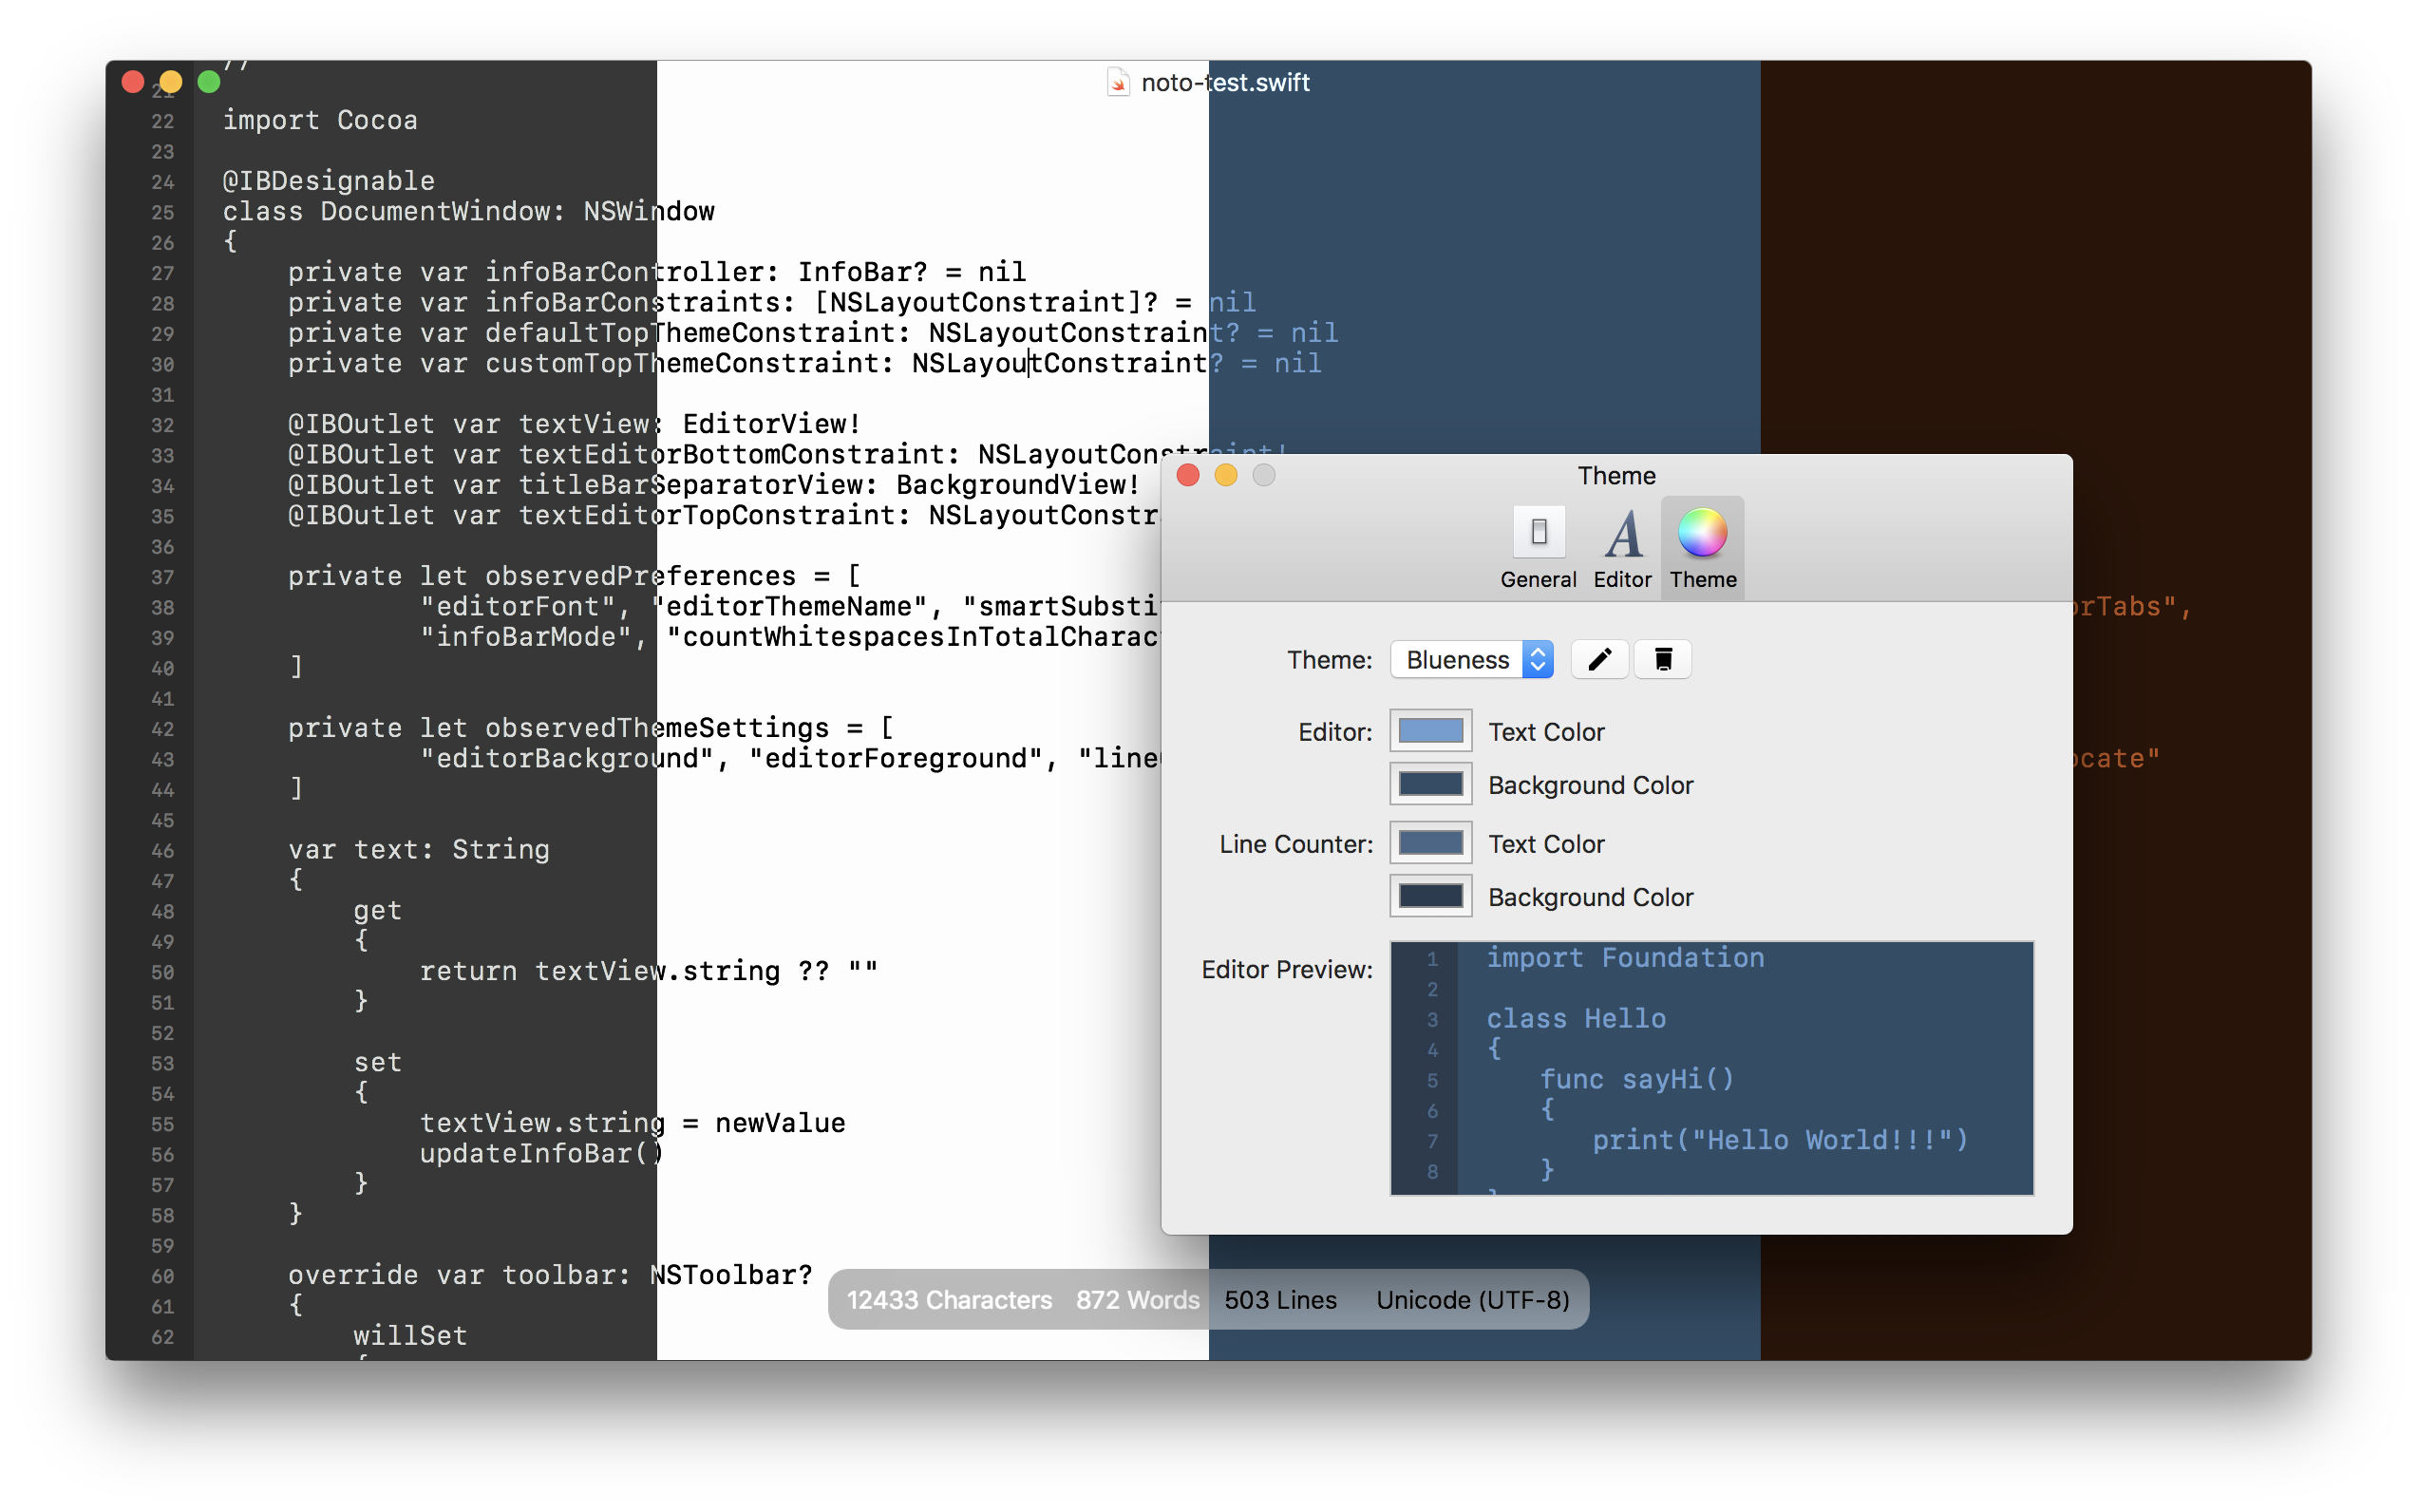
Task: Click the 503 Lines info bar item
Action: [x=1280, y=1299]
